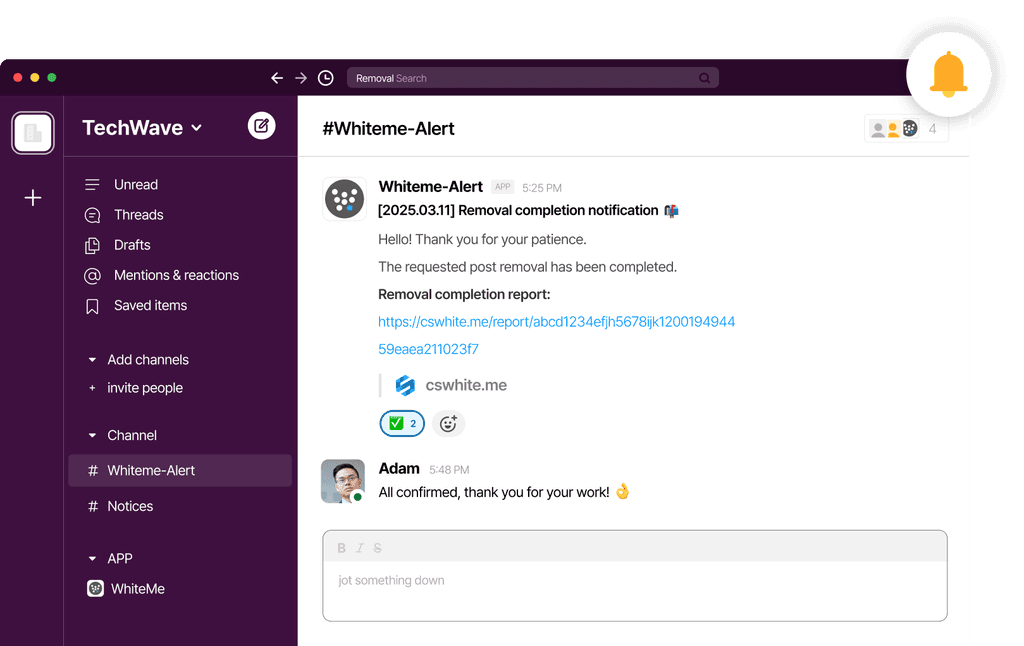Click the forward navigation arrow
Screen dimensions: 1024x646
tap(301, 78)
